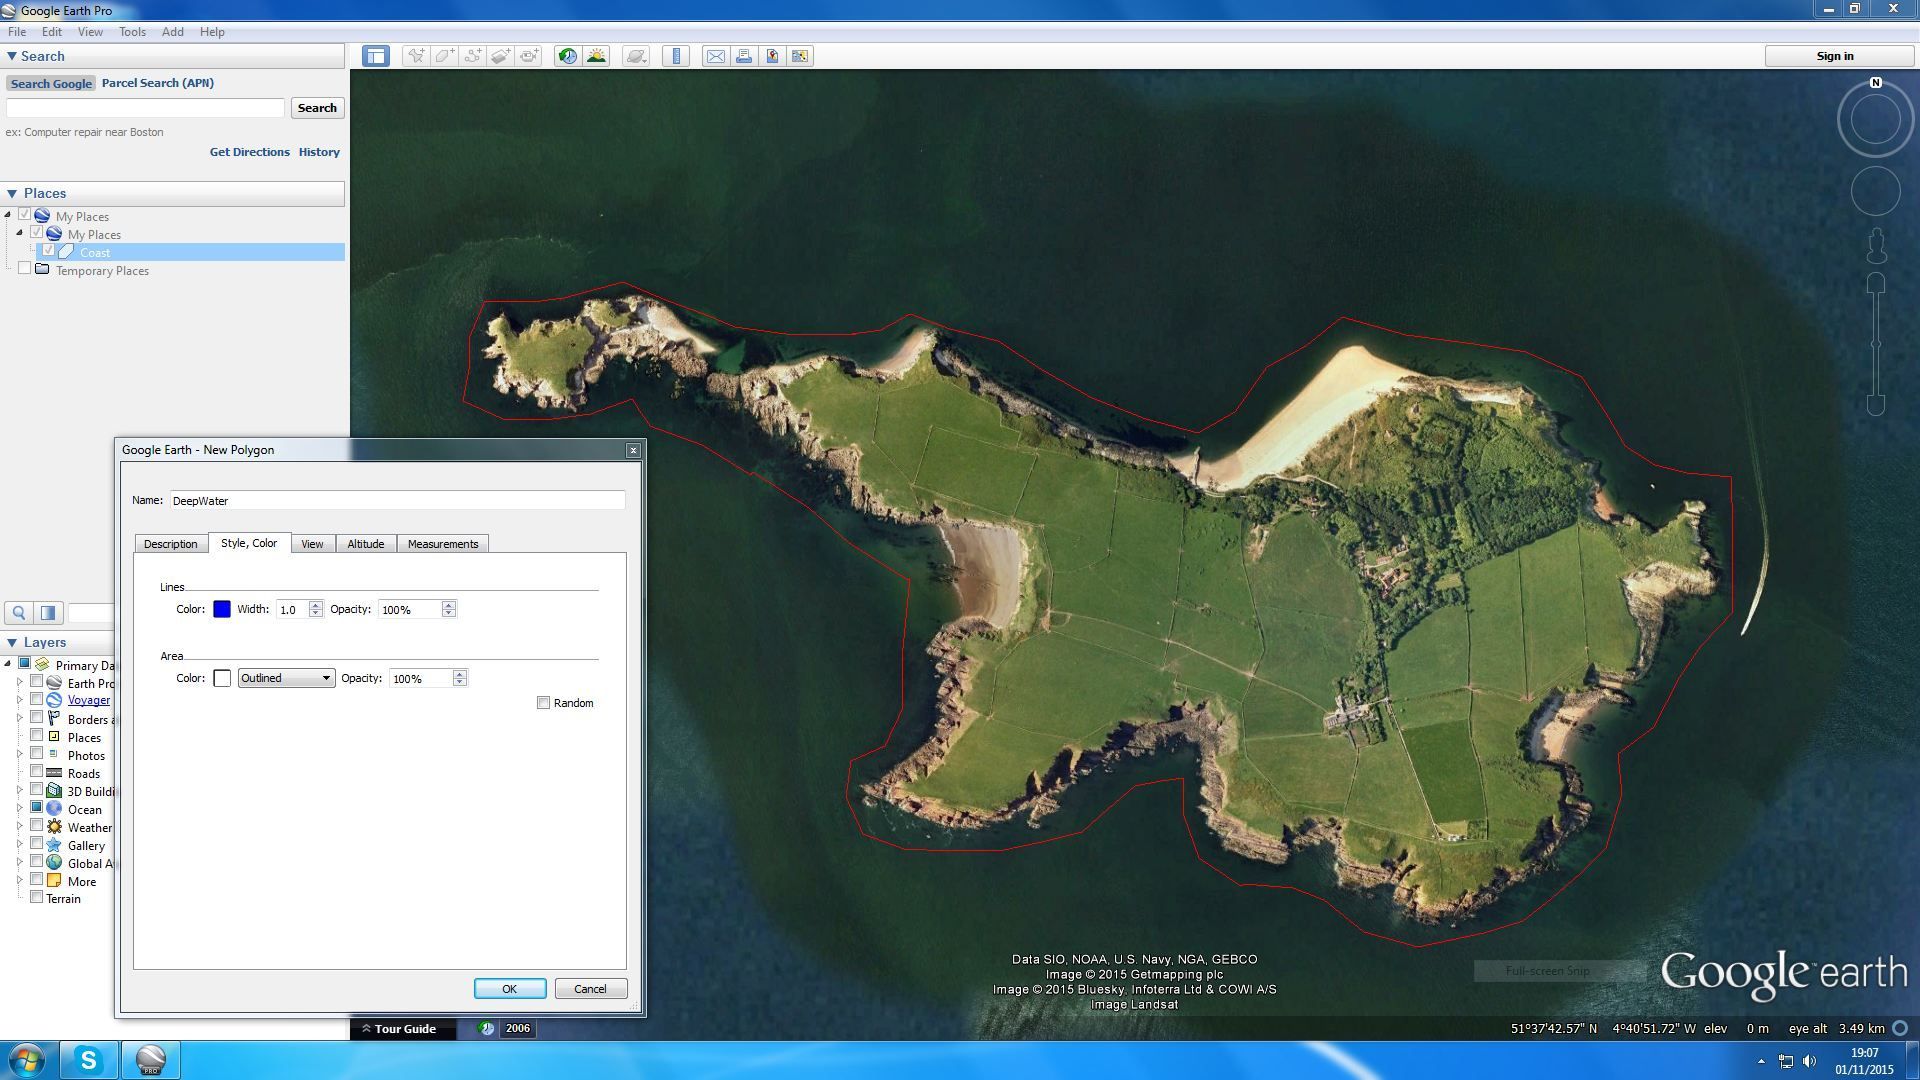Viewport: 1920px width, 1080px height.
Task: Click the Add Polygon toolbar icon
Action: click(444, 56)
